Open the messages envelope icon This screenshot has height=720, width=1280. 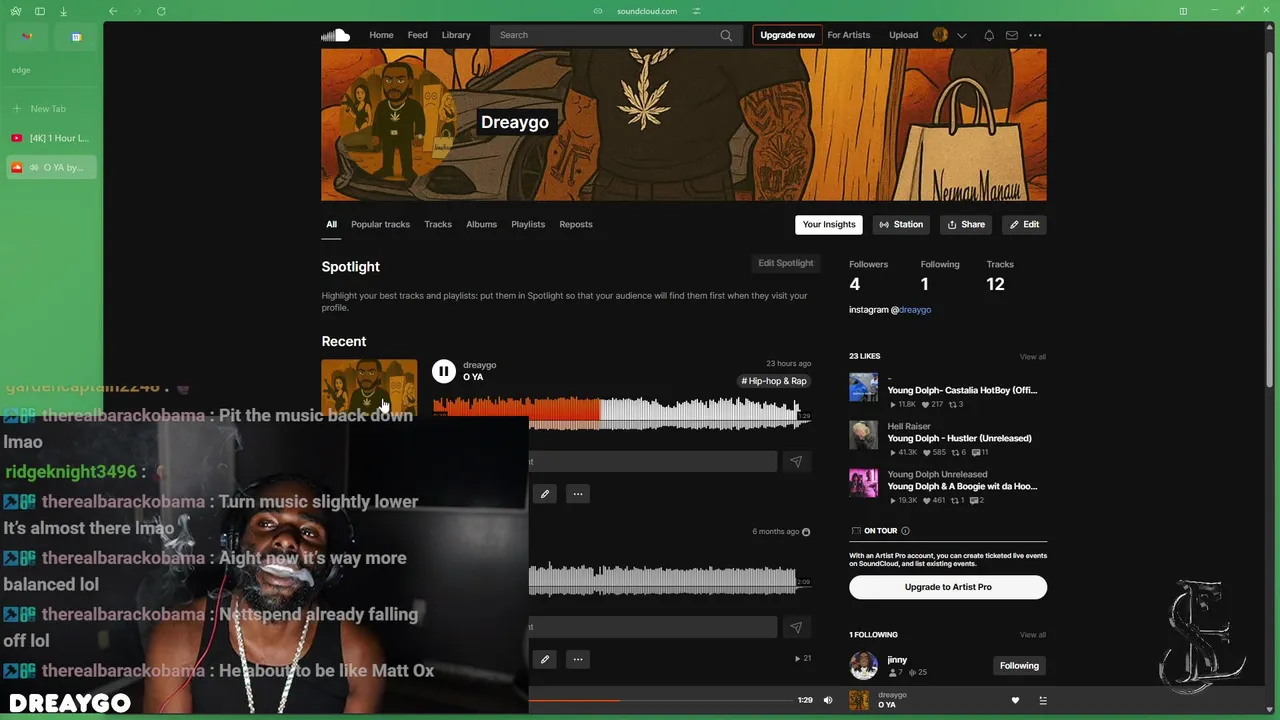[1012, 35]
